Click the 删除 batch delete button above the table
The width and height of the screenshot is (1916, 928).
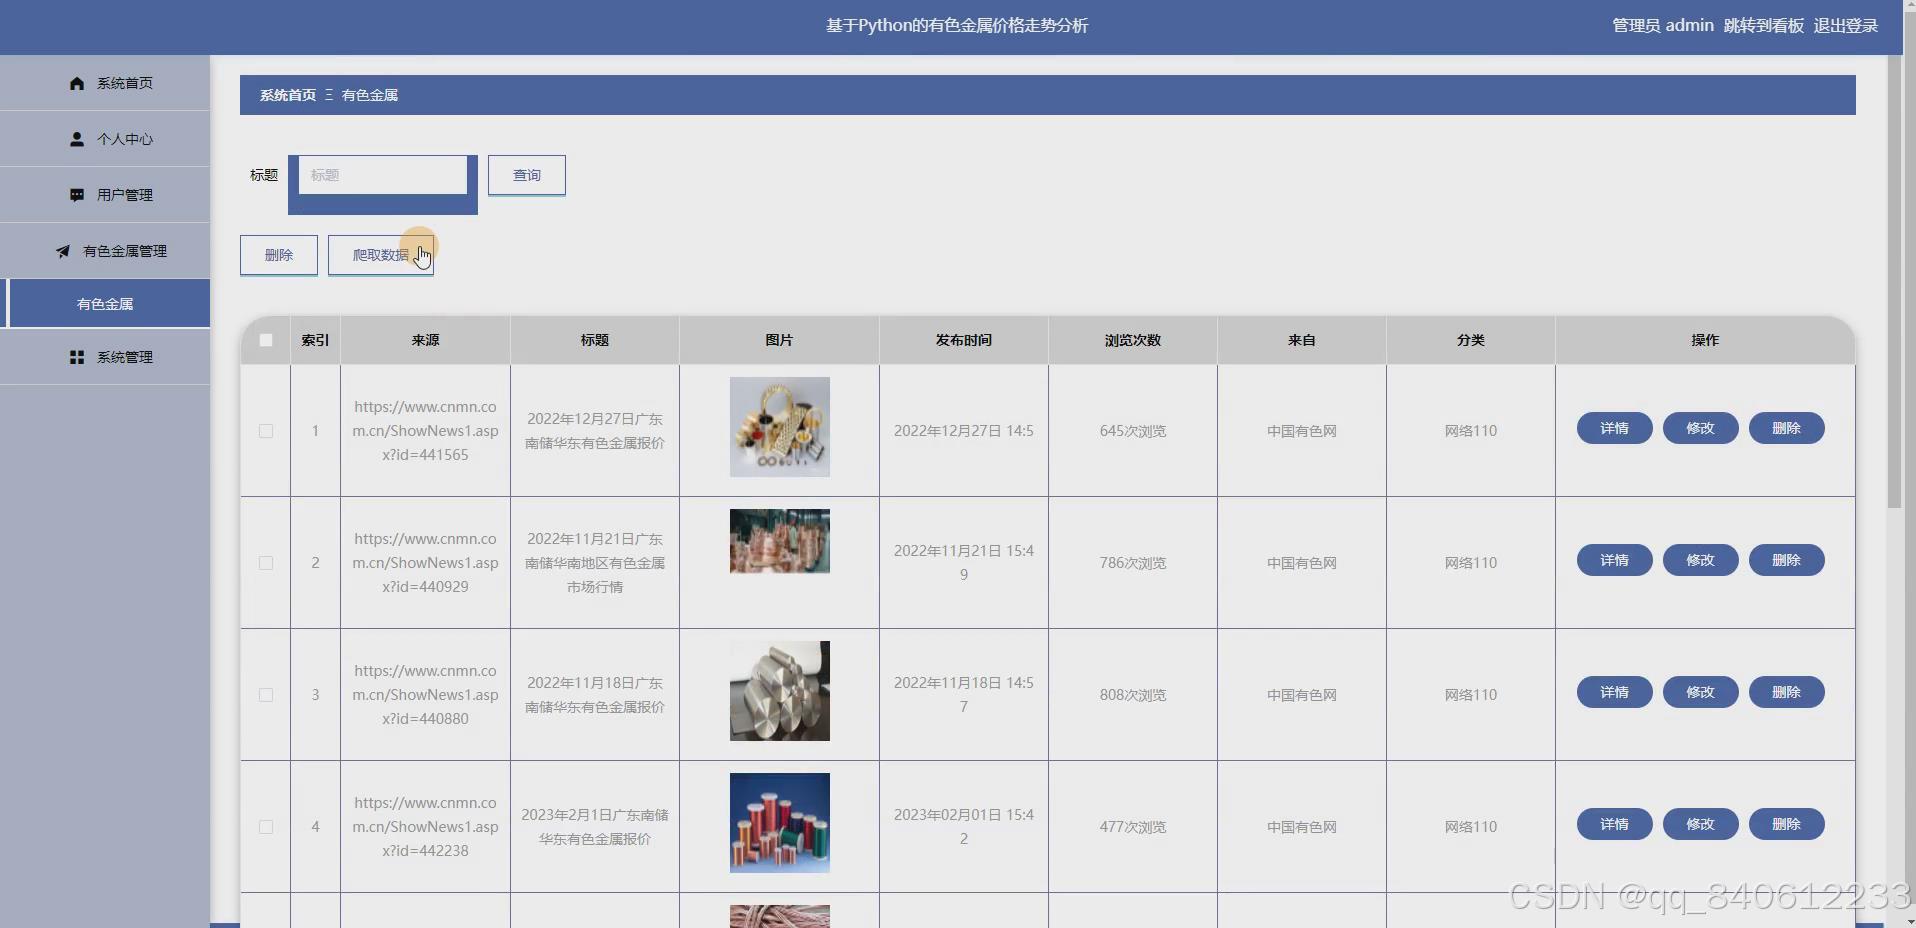(279, 255)
